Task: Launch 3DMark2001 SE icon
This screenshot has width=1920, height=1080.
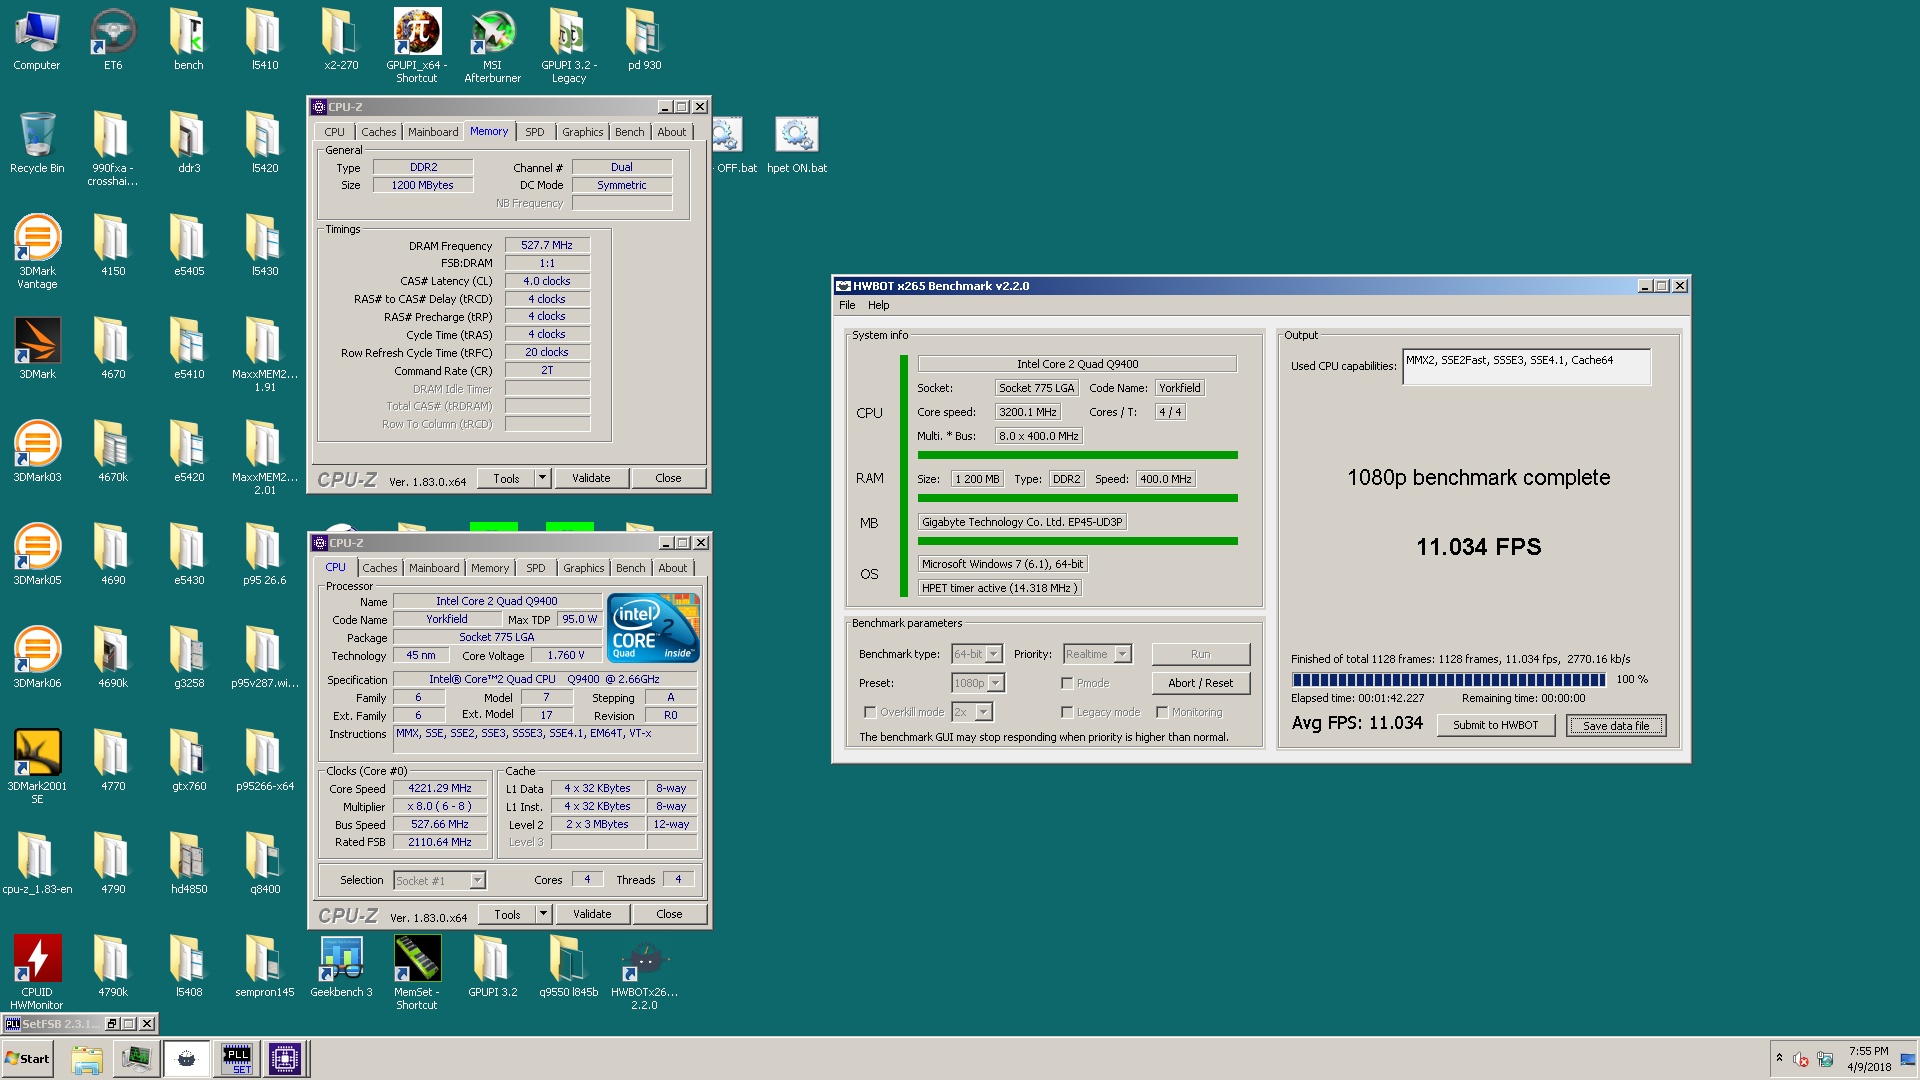Action: click(37, 766)
